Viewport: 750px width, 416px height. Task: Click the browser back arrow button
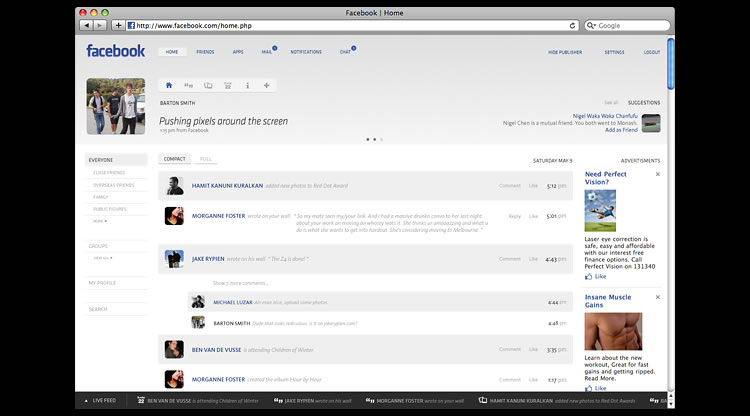pos(84,25)
